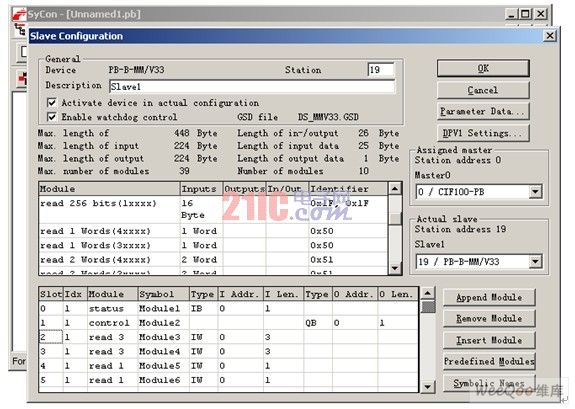The width and height of the screenshot is (575, 409).
Task: Click Module6 symbol cell
Action: [163, 380]
